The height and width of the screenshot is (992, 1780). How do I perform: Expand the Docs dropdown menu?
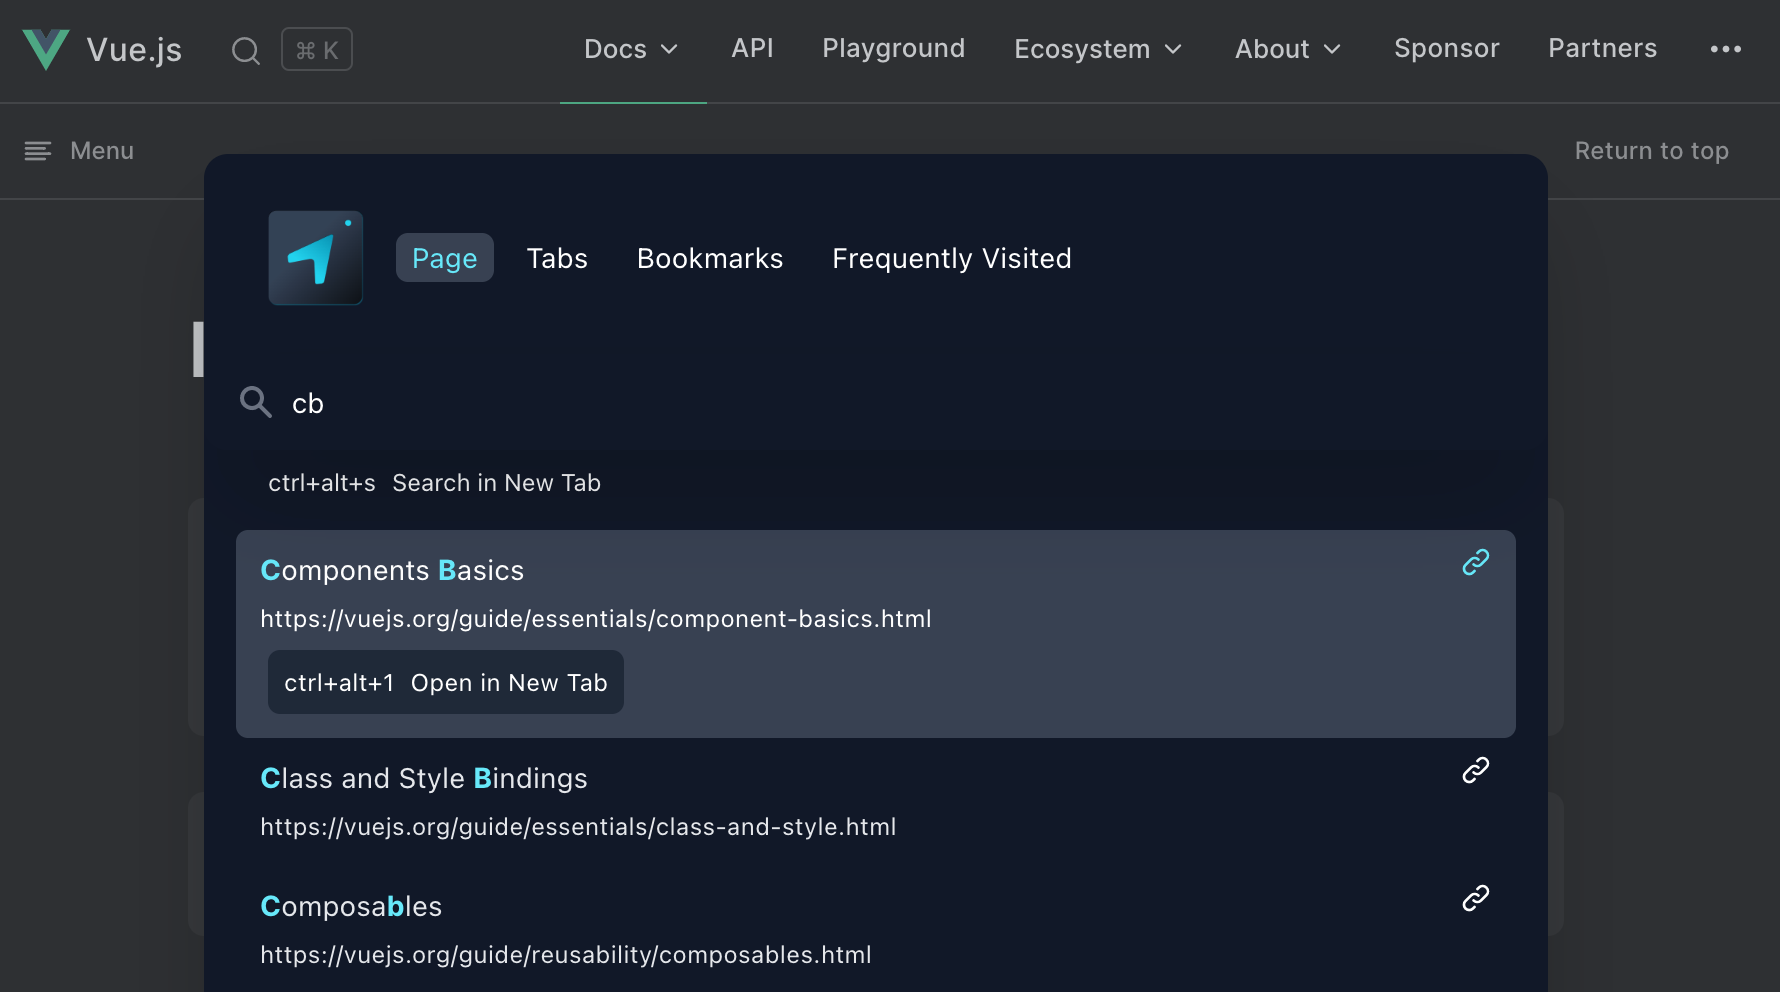tap(632, 49)
